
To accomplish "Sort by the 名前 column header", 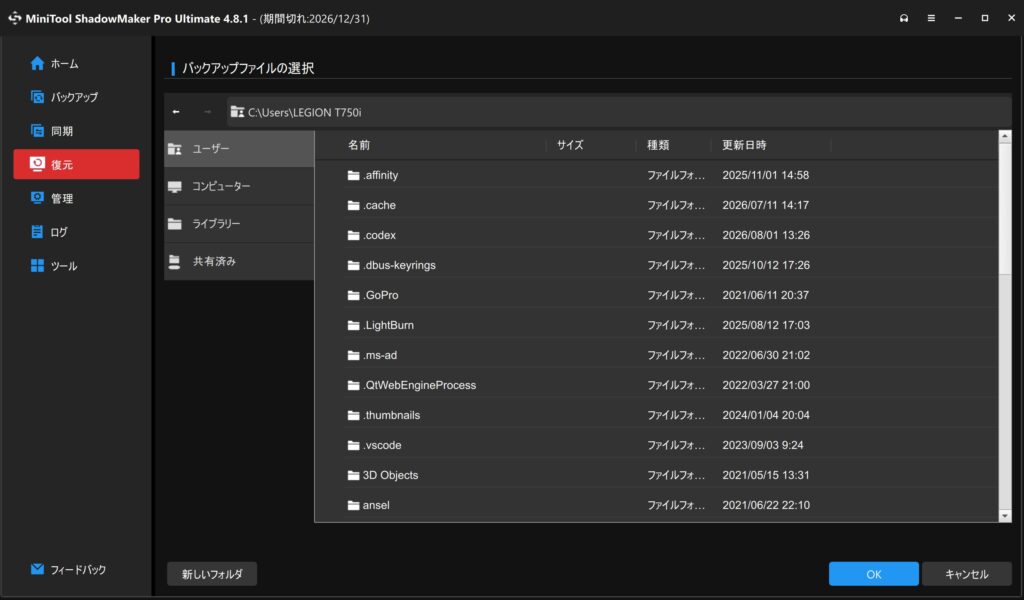I will [359, 145].
